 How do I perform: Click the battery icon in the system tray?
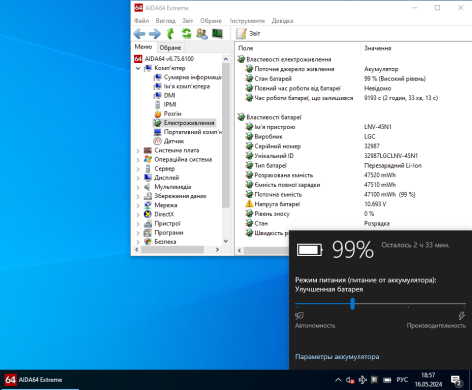tap(387, 380)
